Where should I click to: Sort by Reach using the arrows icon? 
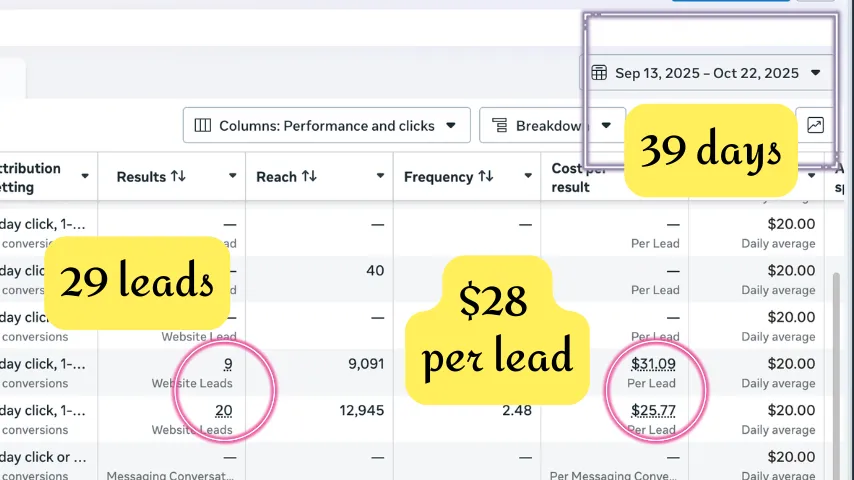click(309, 177)
